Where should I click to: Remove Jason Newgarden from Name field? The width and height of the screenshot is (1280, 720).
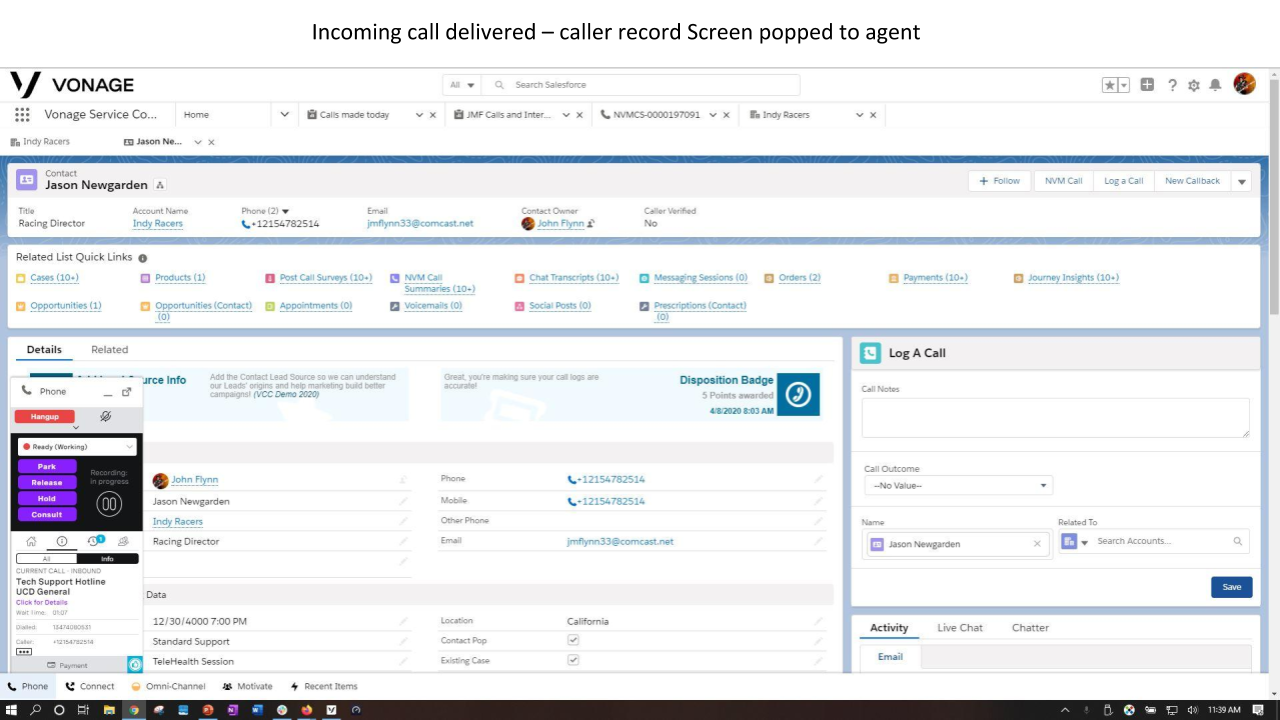pyautogui.click(x=1037, y=544)
